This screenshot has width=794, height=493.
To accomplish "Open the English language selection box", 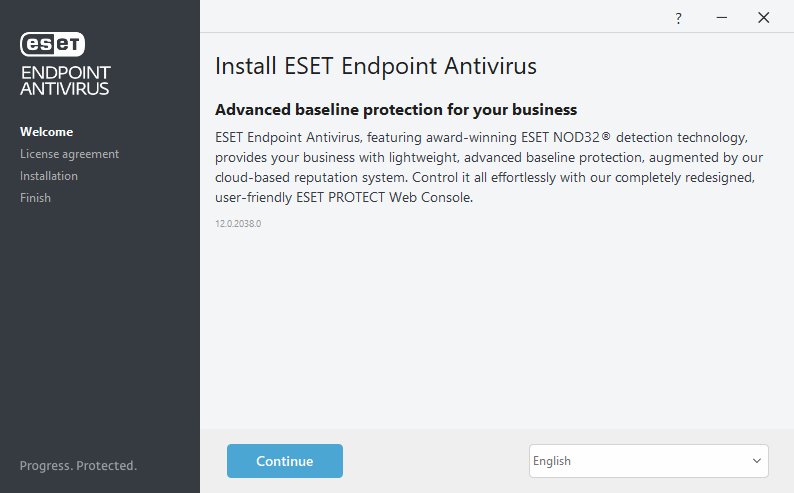I will 640,461.
